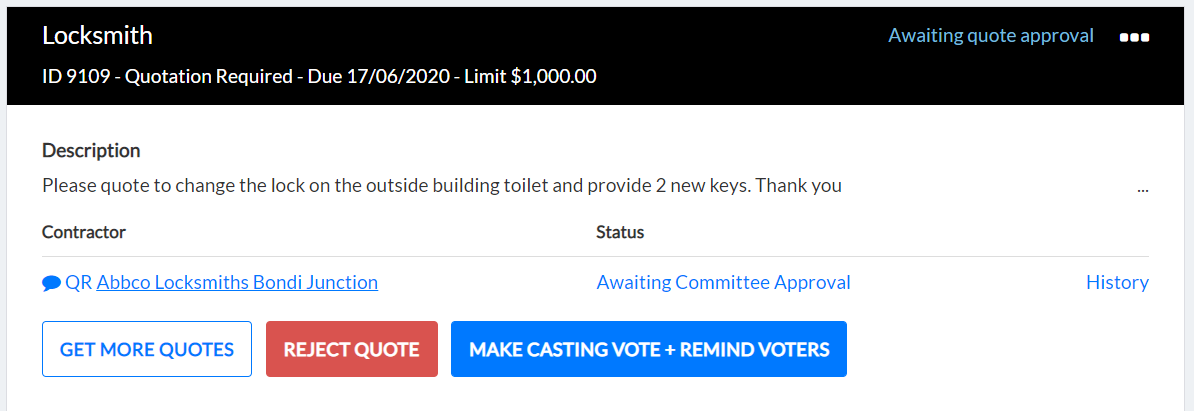Click the blue chat bubble icon
Image resolution: width=1194 pixels, height=411 pixels.
pyautogui.click(x=52, y=283)
